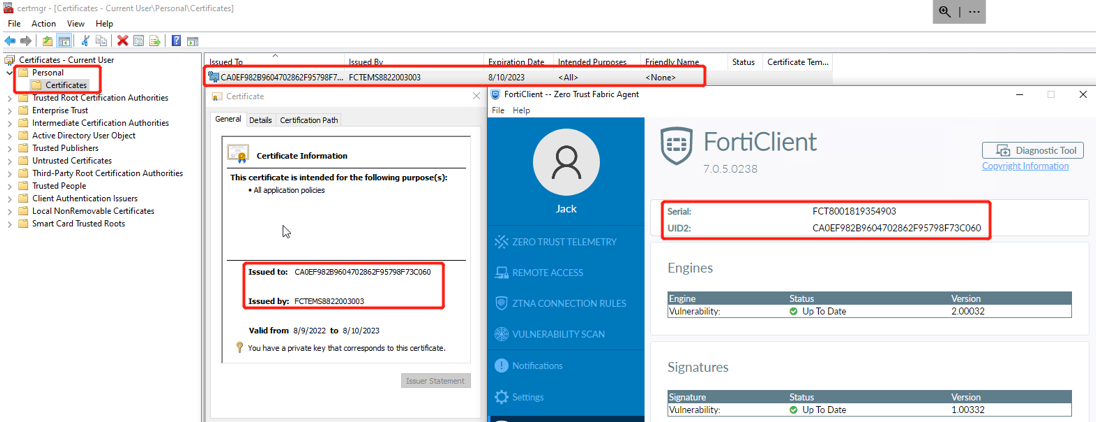Viewport: 1096px width, 422px height.
Task: Click the FCTEMS8822003003 issuer cell in list
Action: 384,77
